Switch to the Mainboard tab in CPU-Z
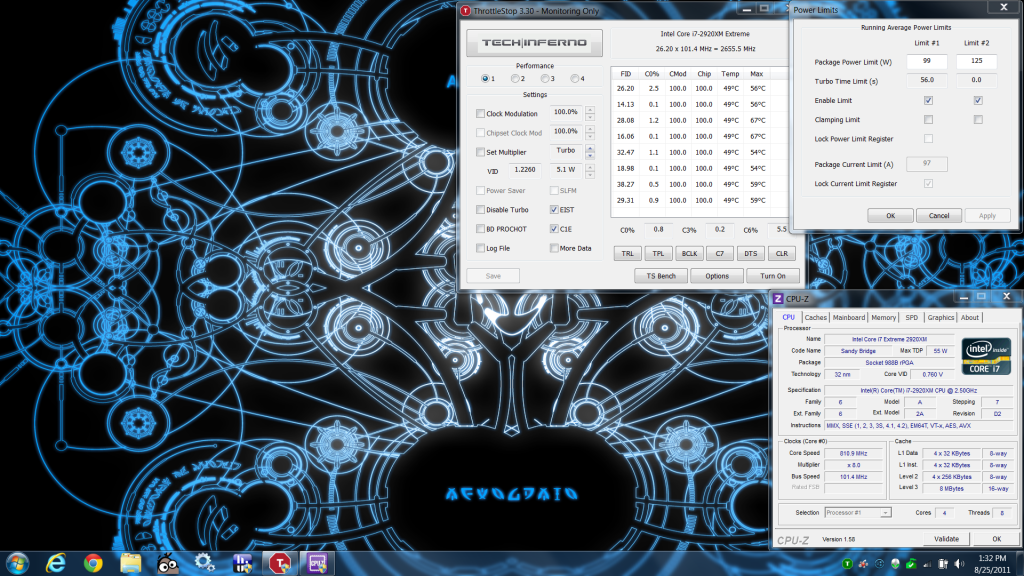This screenshot has height=576, width=1024. click(849, 317)
